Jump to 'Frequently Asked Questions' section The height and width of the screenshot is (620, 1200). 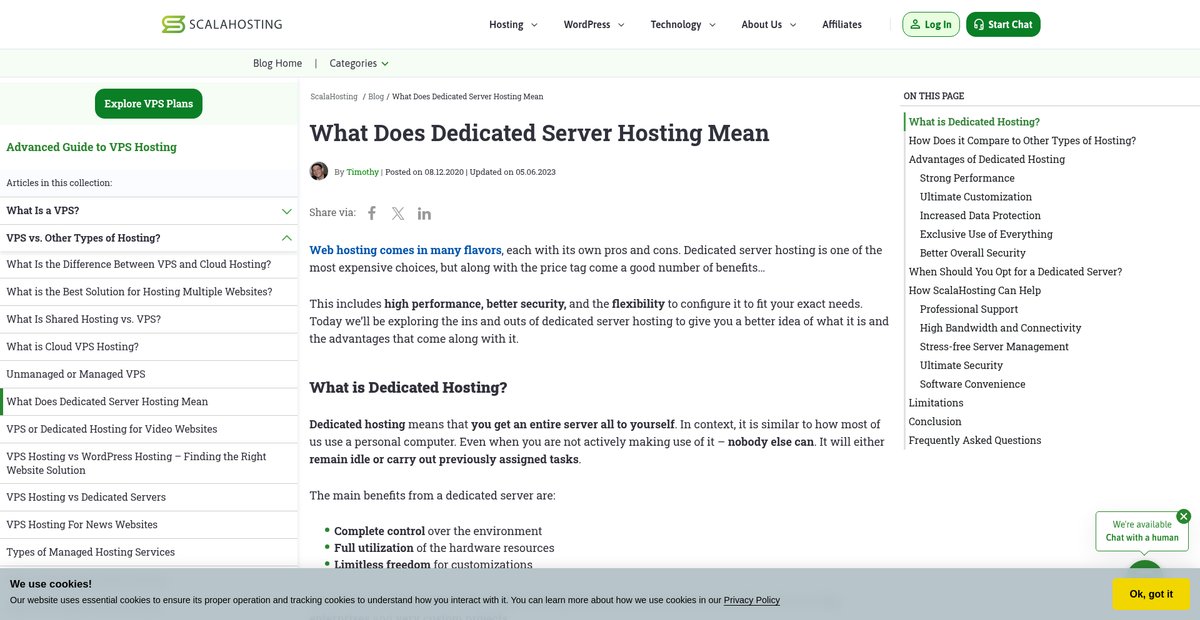[975, 440]
